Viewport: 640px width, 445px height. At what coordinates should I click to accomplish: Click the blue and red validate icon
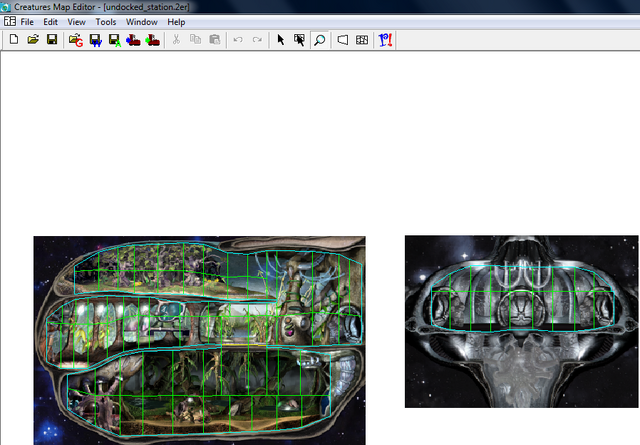[385, 40]
